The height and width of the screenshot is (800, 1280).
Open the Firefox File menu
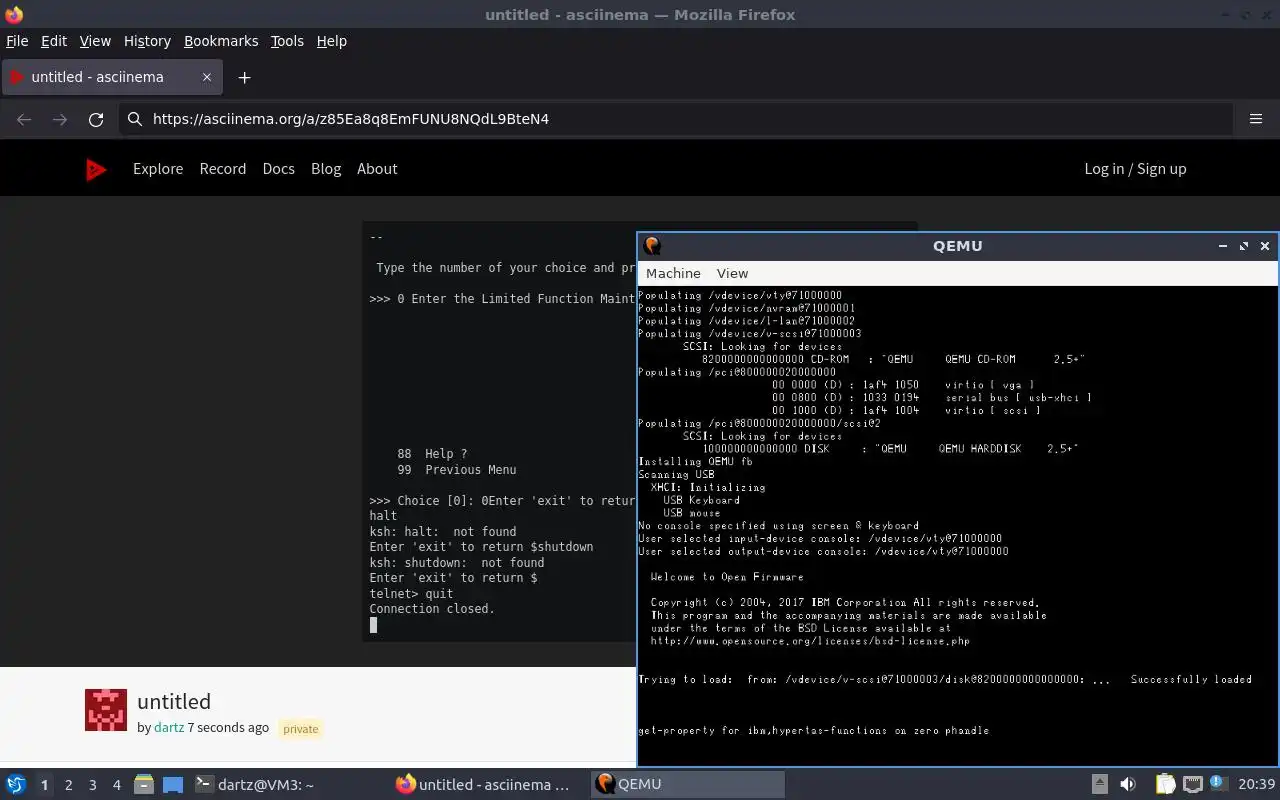pos(17,41)
